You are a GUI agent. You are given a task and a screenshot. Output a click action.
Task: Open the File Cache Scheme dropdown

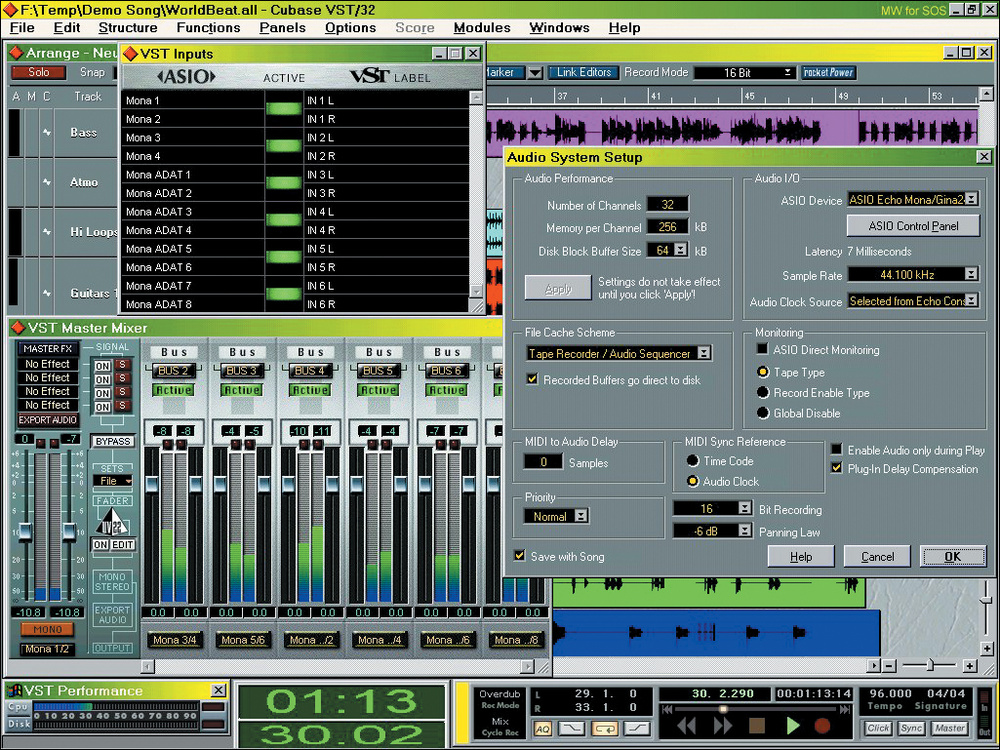(x=704, y=353)
